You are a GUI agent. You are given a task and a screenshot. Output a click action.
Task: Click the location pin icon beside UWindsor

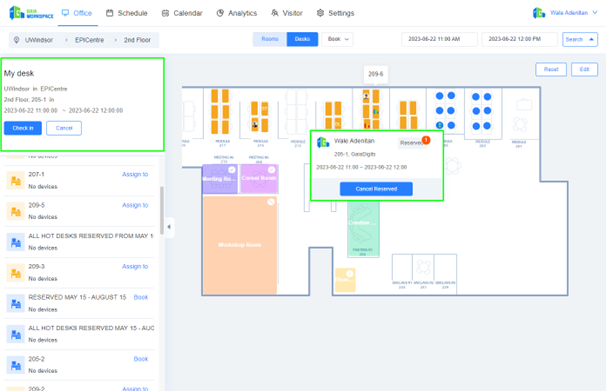click(x=16, y=40)
